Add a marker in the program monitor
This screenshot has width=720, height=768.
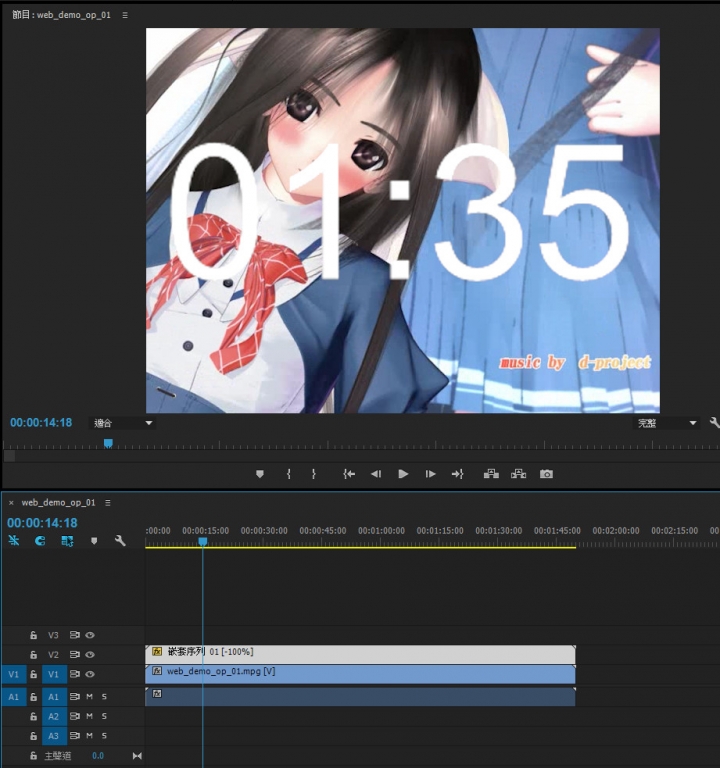tap(260, 474)
